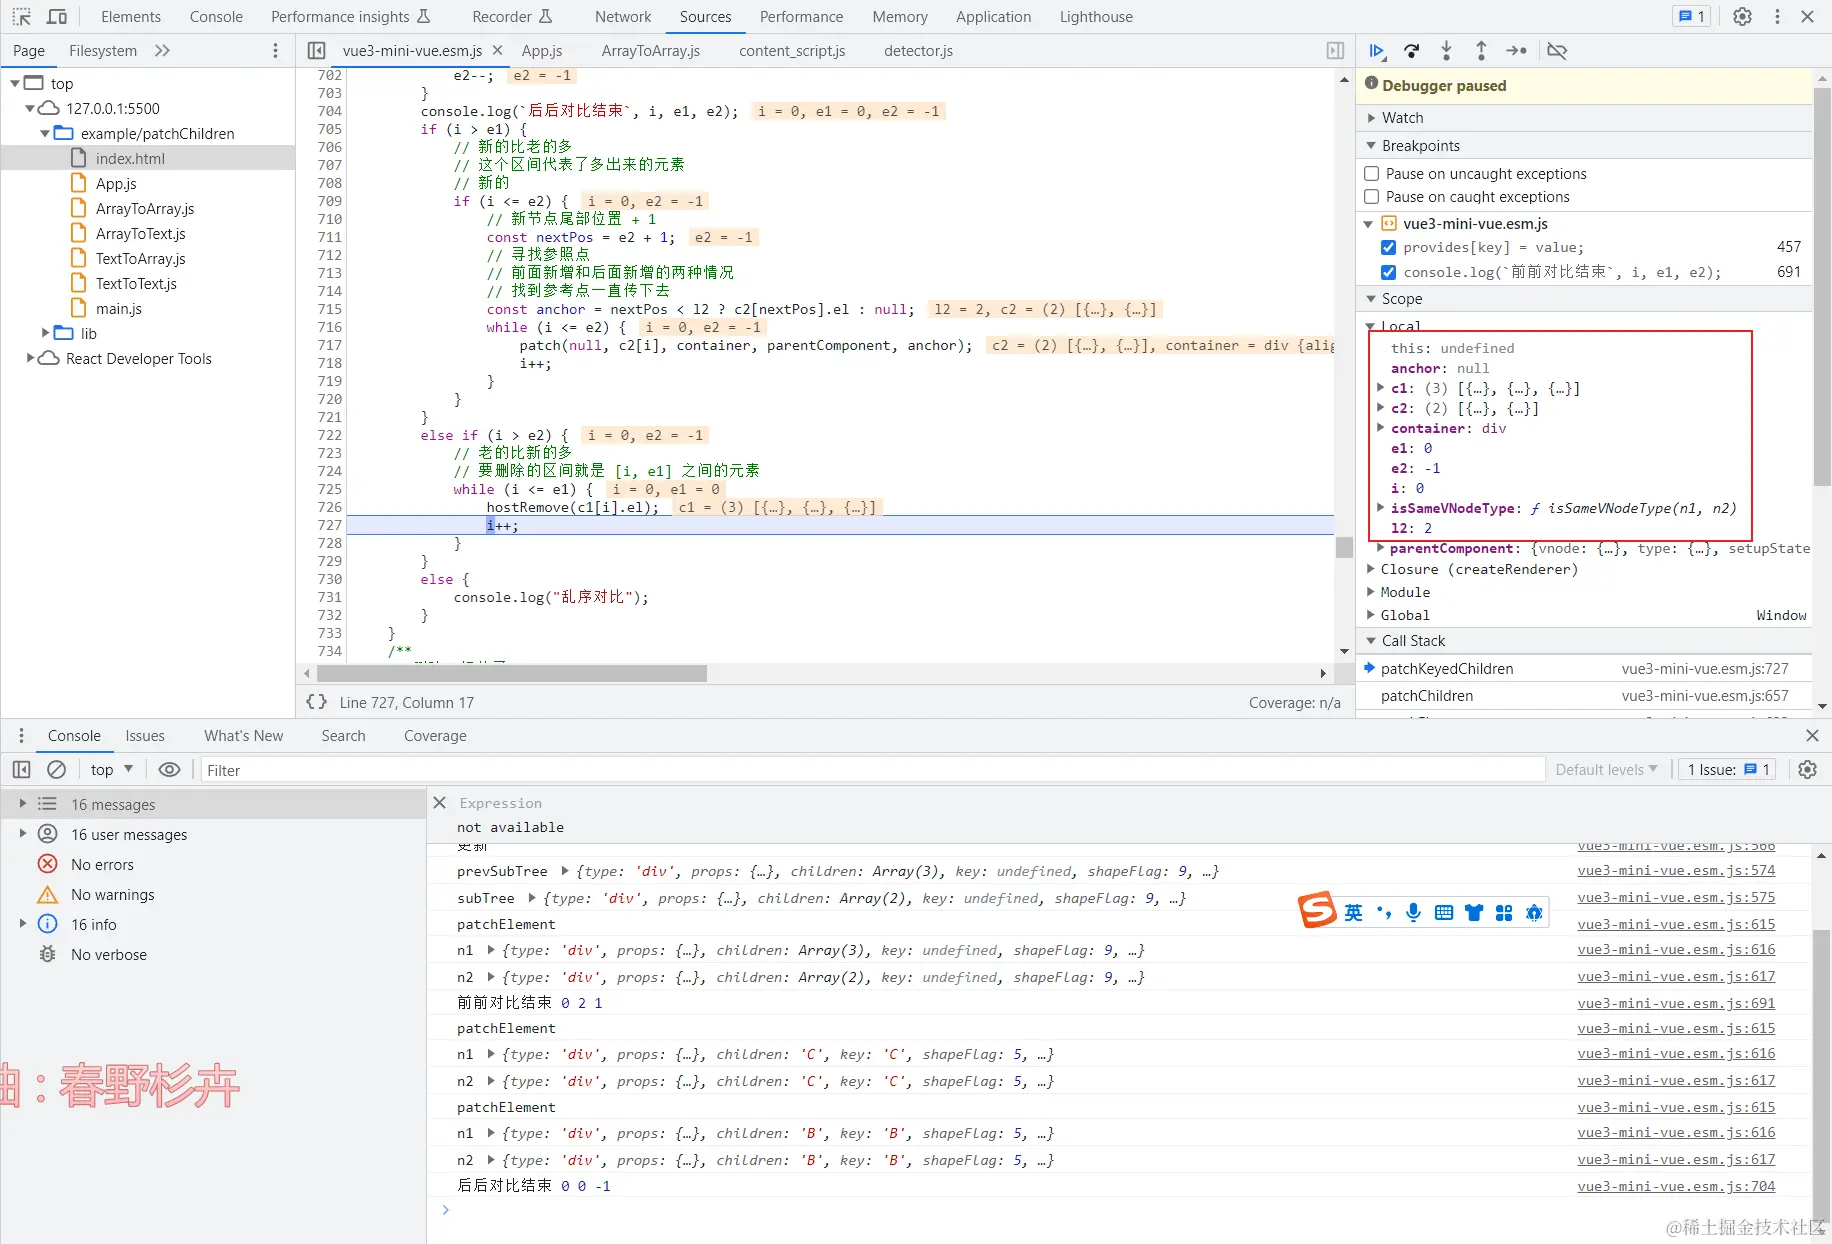Open more navigator tabs chevron
Screen dimensions: 1832x1244
(x=162, y=51)
